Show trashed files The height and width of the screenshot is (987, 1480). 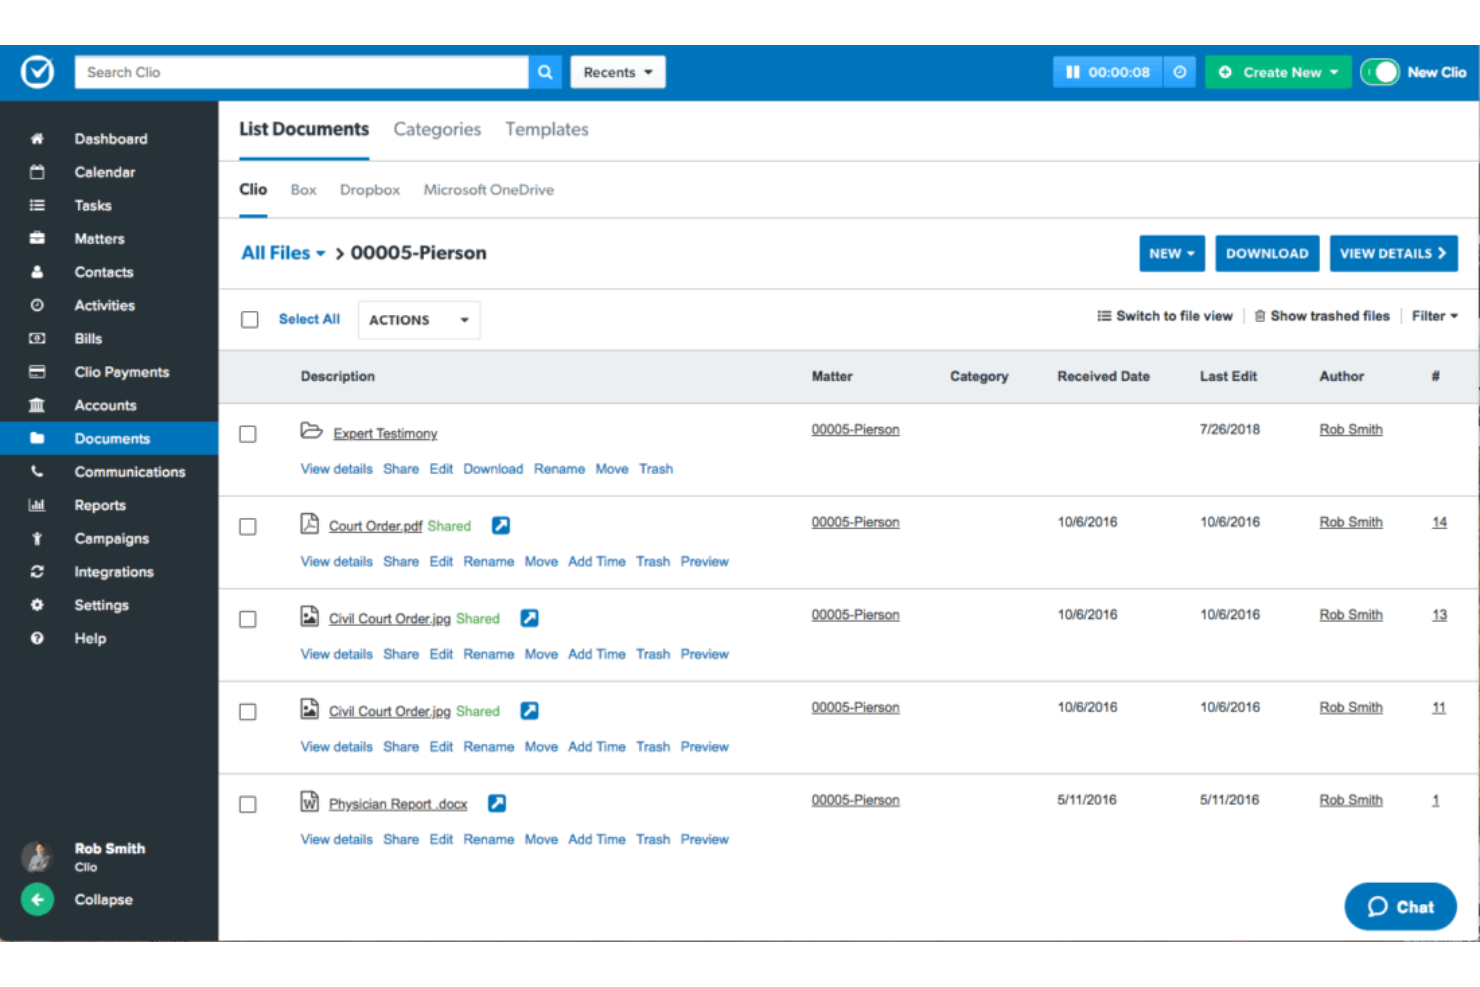point(1322,316)
